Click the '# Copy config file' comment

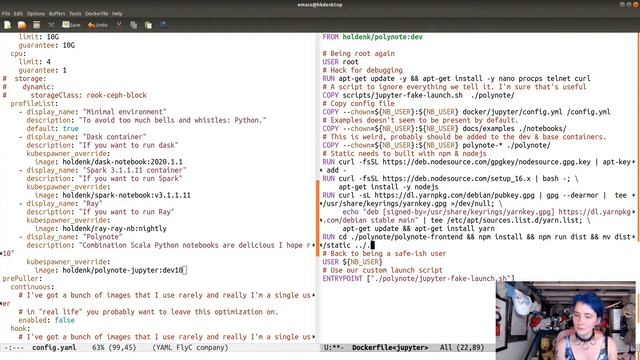pyautogui.click(x=358, y=103)
